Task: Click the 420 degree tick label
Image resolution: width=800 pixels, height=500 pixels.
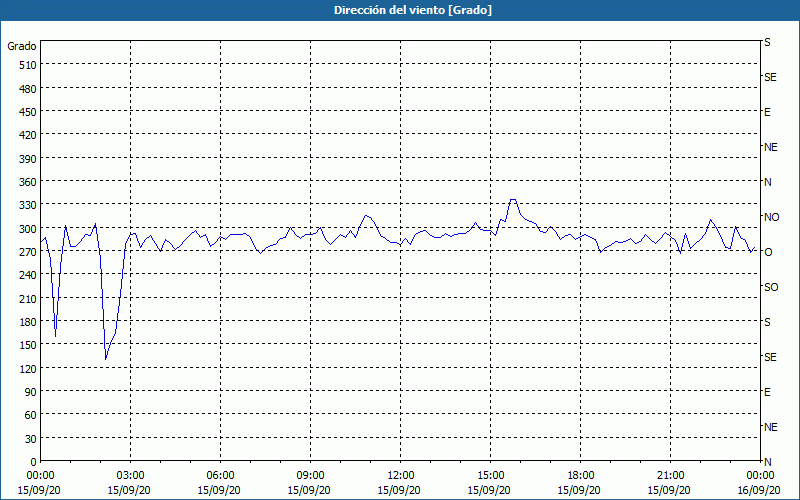Action: click(28, 135)
